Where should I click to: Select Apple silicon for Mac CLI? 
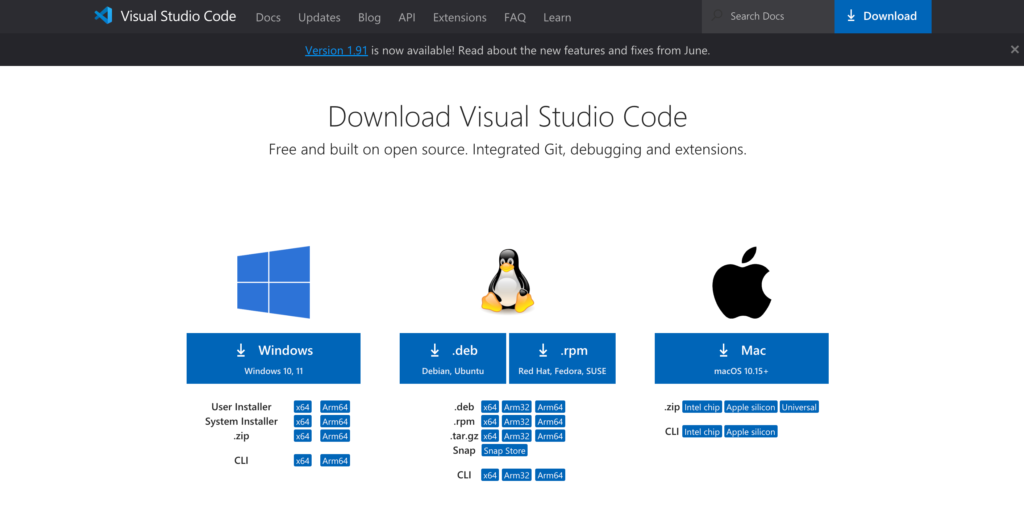point(751,432)
